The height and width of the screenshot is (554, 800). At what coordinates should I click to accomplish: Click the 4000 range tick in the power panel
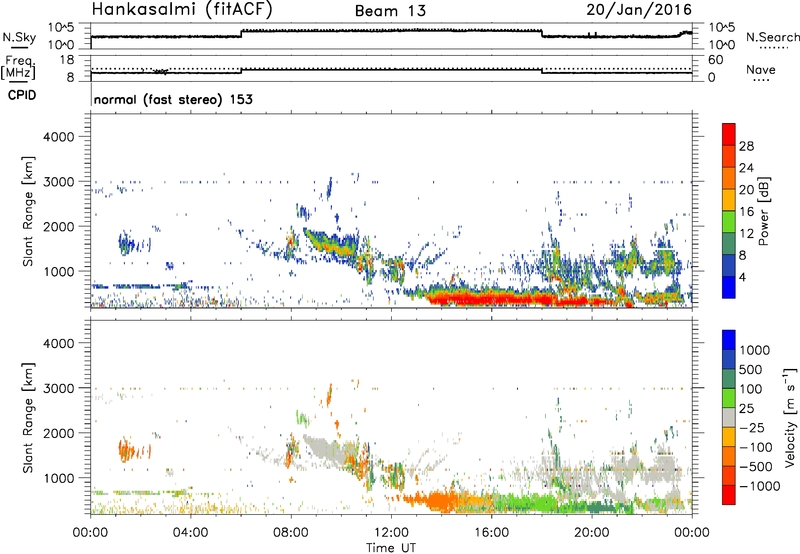point(58,137)
